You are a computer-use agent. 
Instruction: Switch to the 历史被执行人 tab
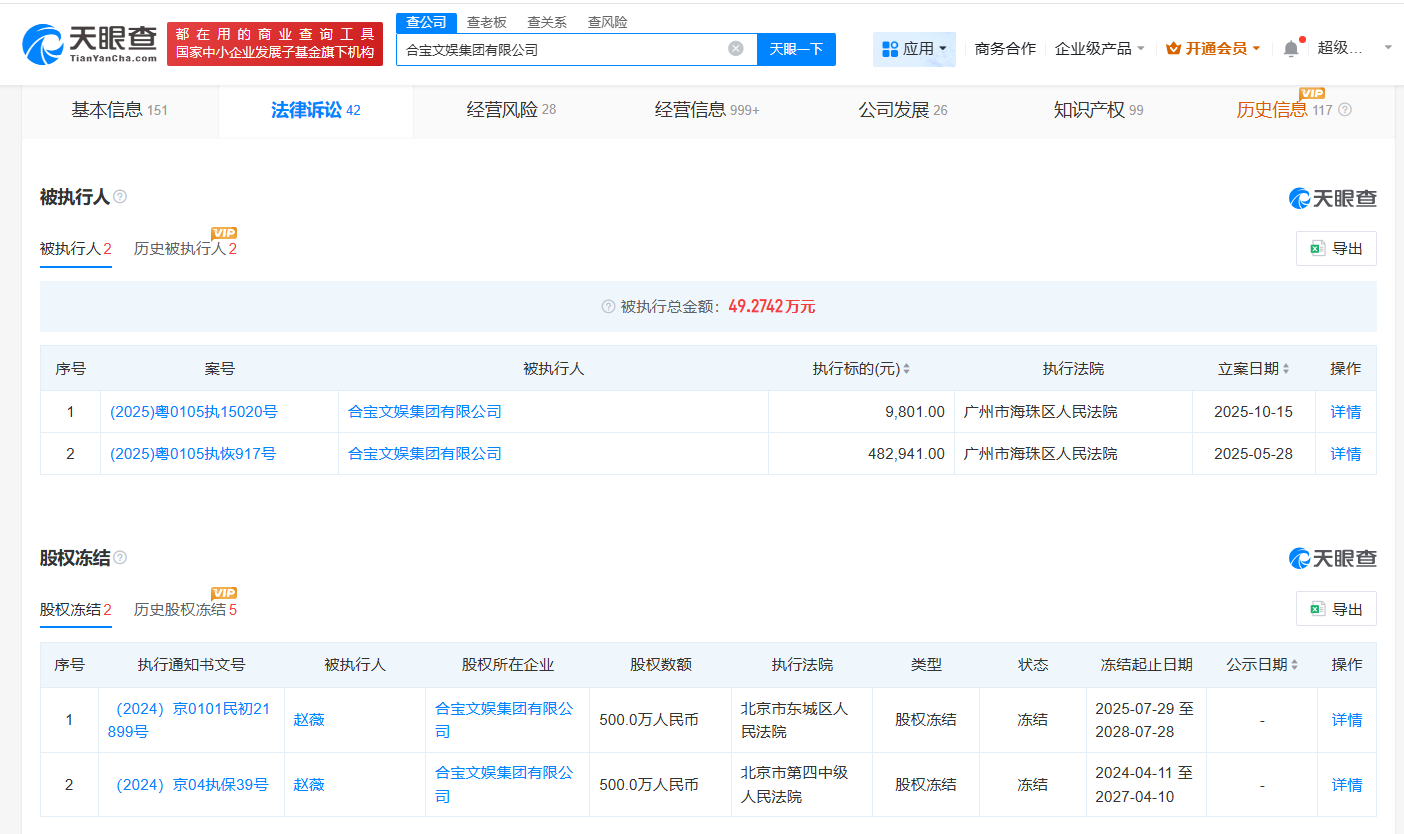coord(186,248)
